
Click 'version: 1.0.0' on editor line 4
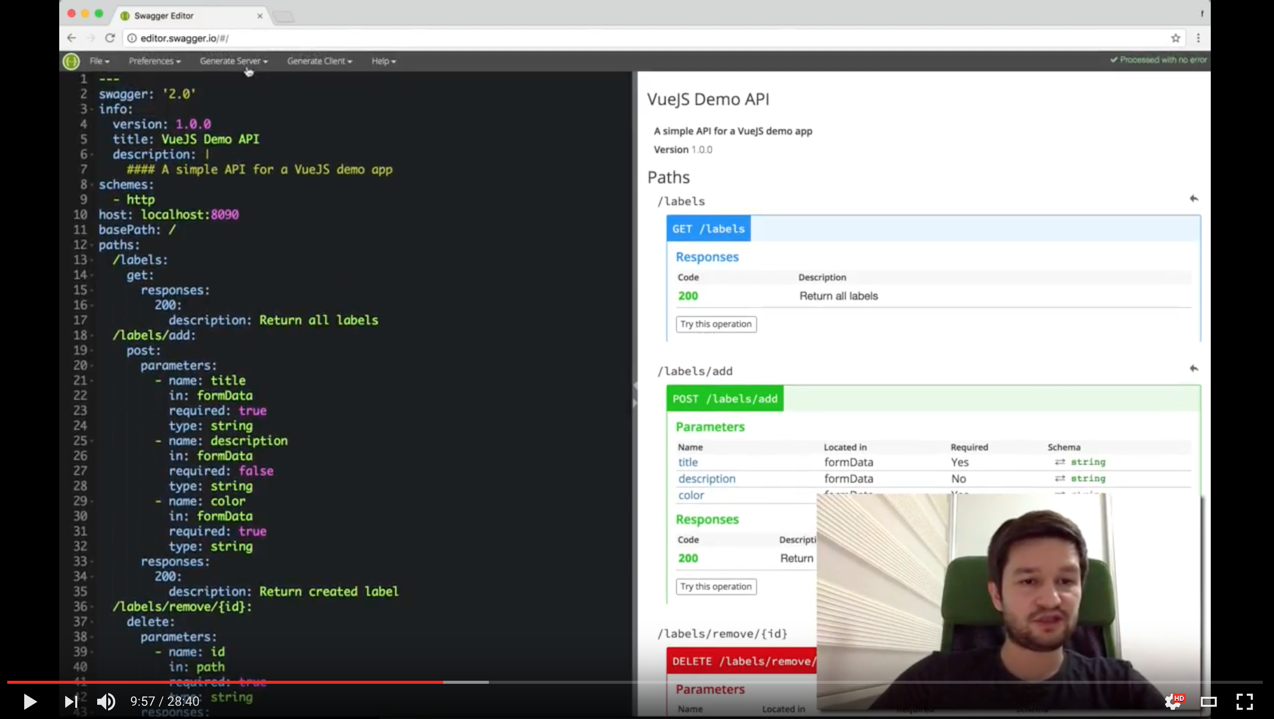click(161, 124)
